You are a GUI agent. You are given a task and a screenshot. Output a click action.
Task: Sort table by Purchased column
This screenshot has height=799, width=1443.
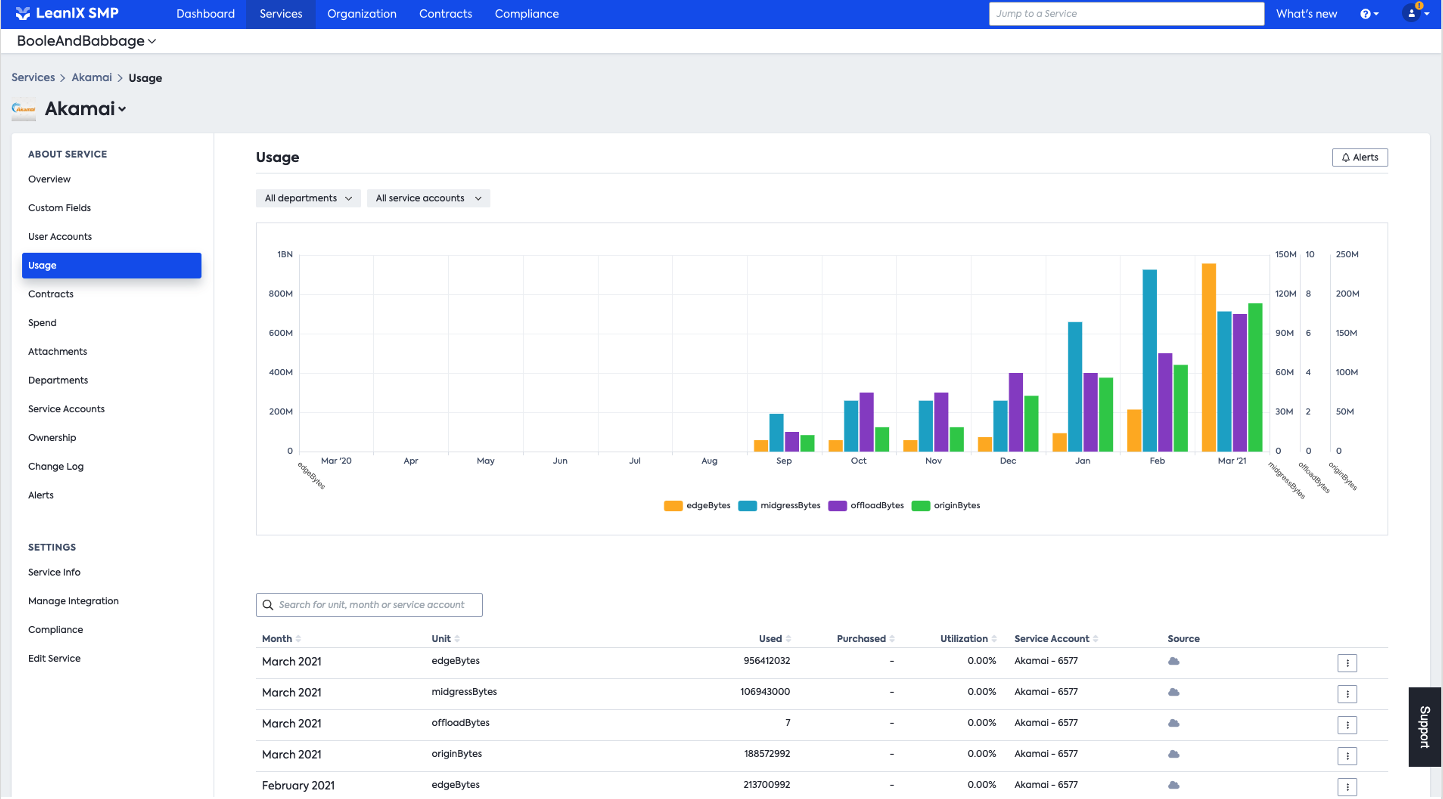[865, 638]
